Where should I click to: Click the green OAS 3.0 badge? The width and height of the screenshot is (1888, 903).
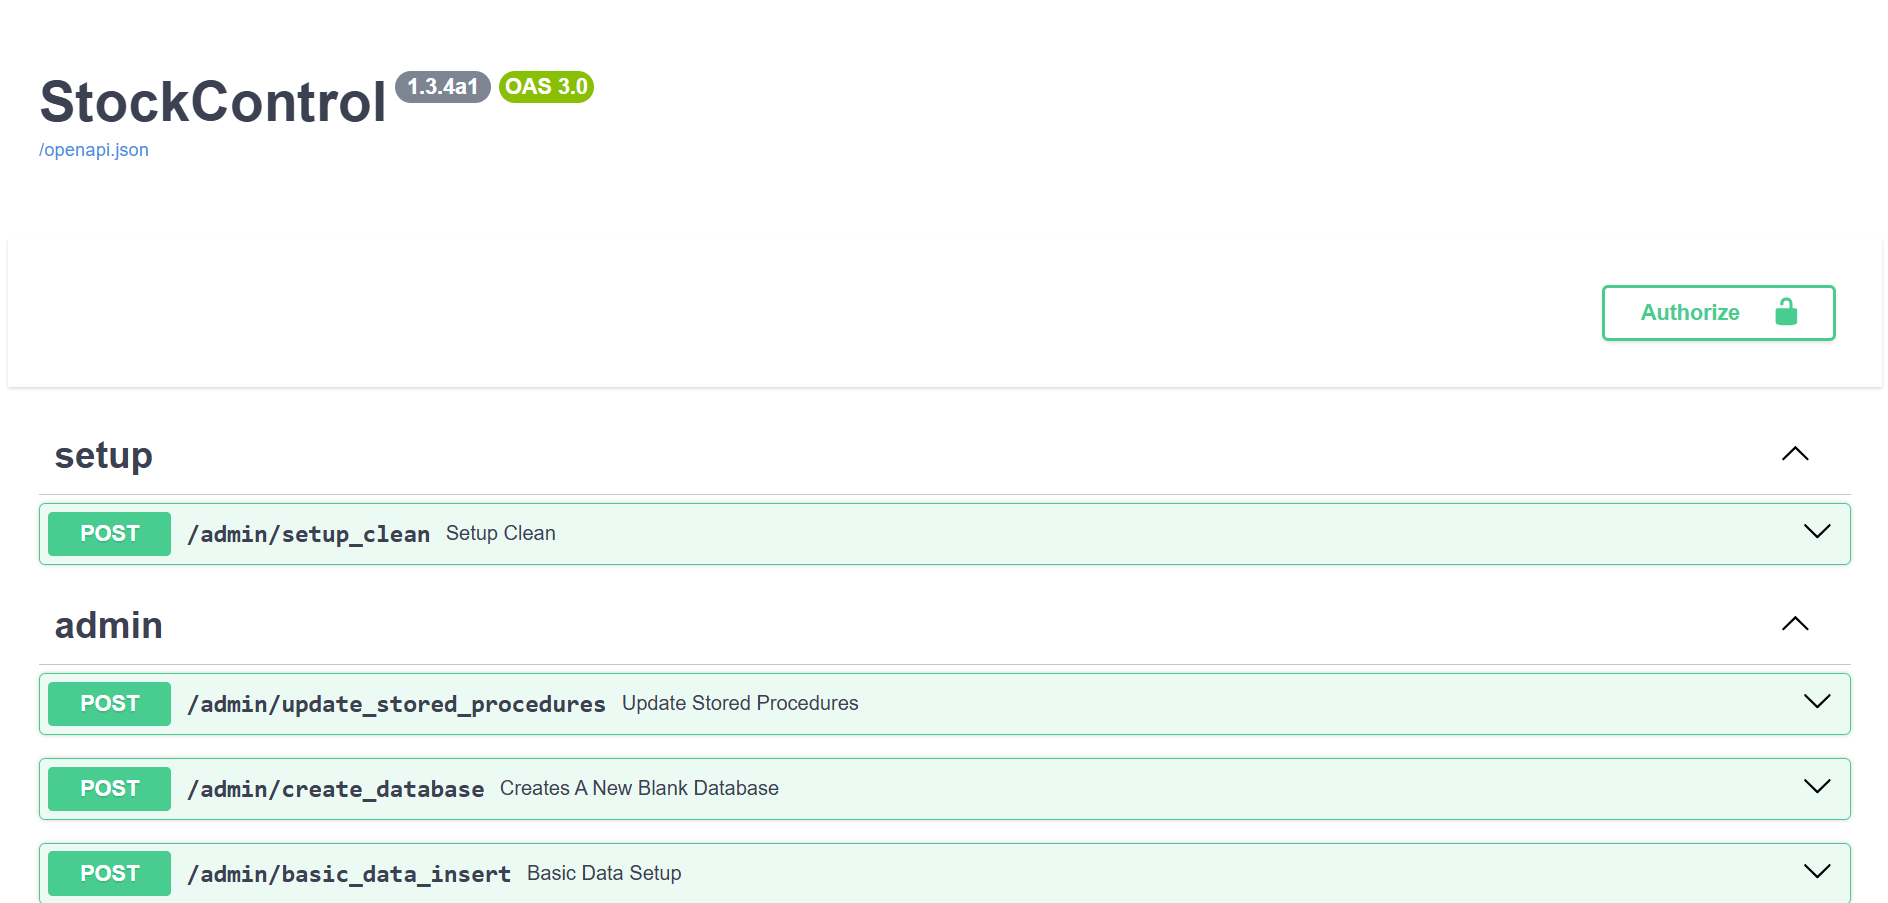click(x=546, y=87)
